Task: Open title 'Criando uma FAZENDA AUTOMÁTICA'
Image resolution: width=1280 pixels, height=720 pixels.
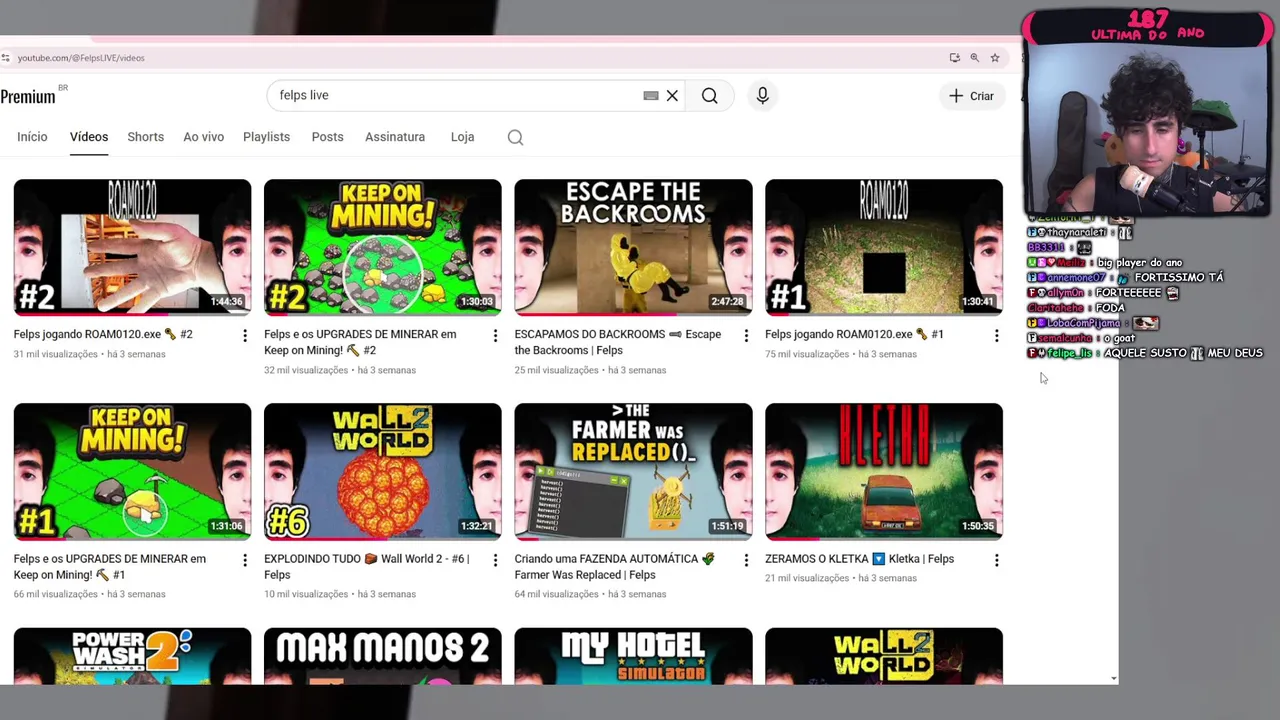Action: (x=615, y=566)
